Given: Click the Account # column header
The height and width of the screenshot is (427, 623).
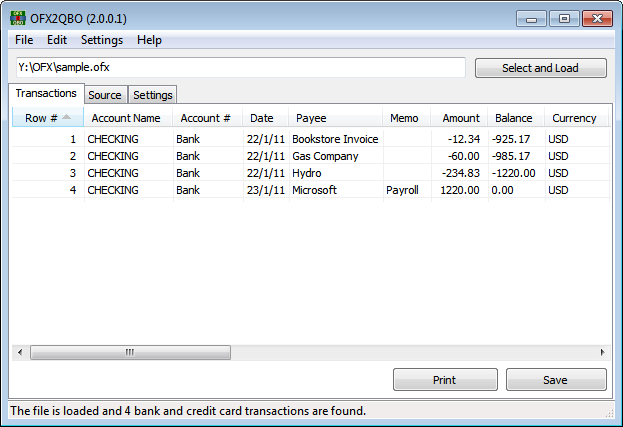Looking at the screenshot, I should [x=207, y=118].
